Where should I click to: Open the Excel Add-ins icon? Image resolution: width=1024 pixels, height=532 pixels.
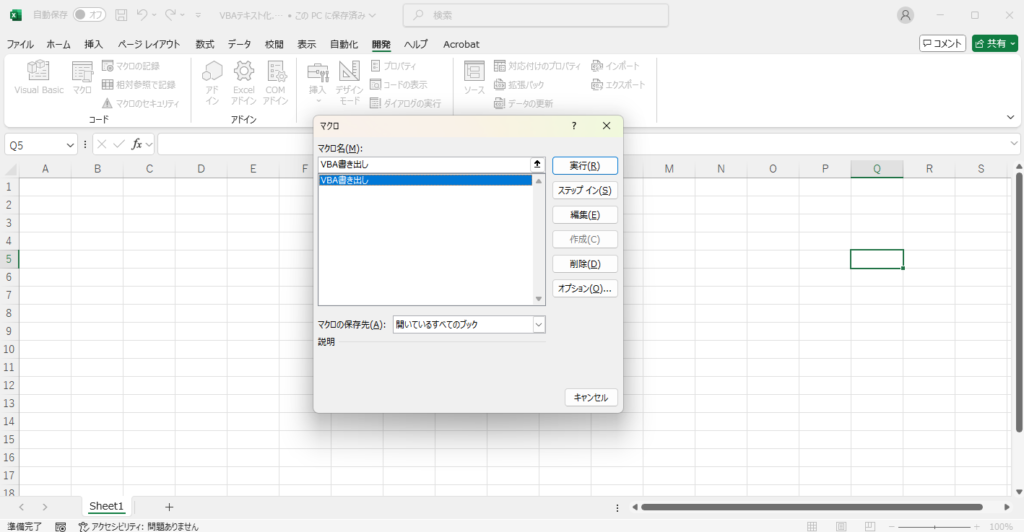pos(244,72)
